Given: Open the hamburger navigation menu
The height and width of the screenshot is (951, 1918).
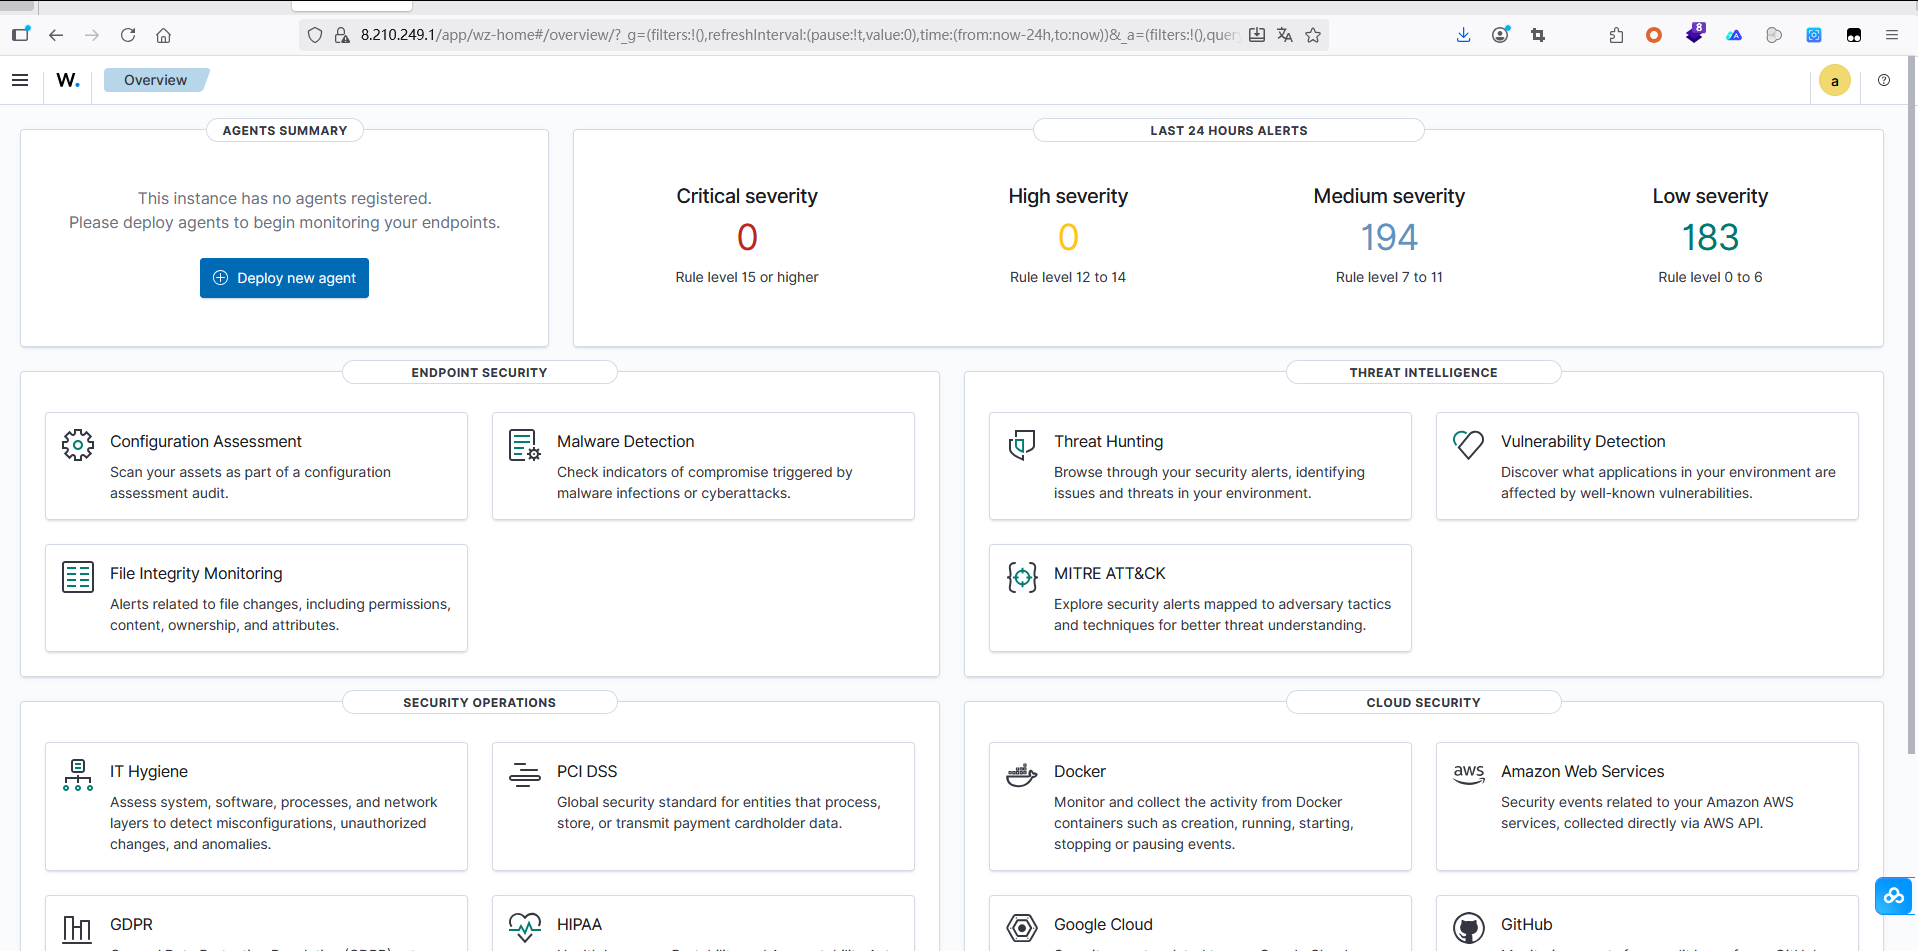Looking at the screenshot, I should click(x=20, y=80).
